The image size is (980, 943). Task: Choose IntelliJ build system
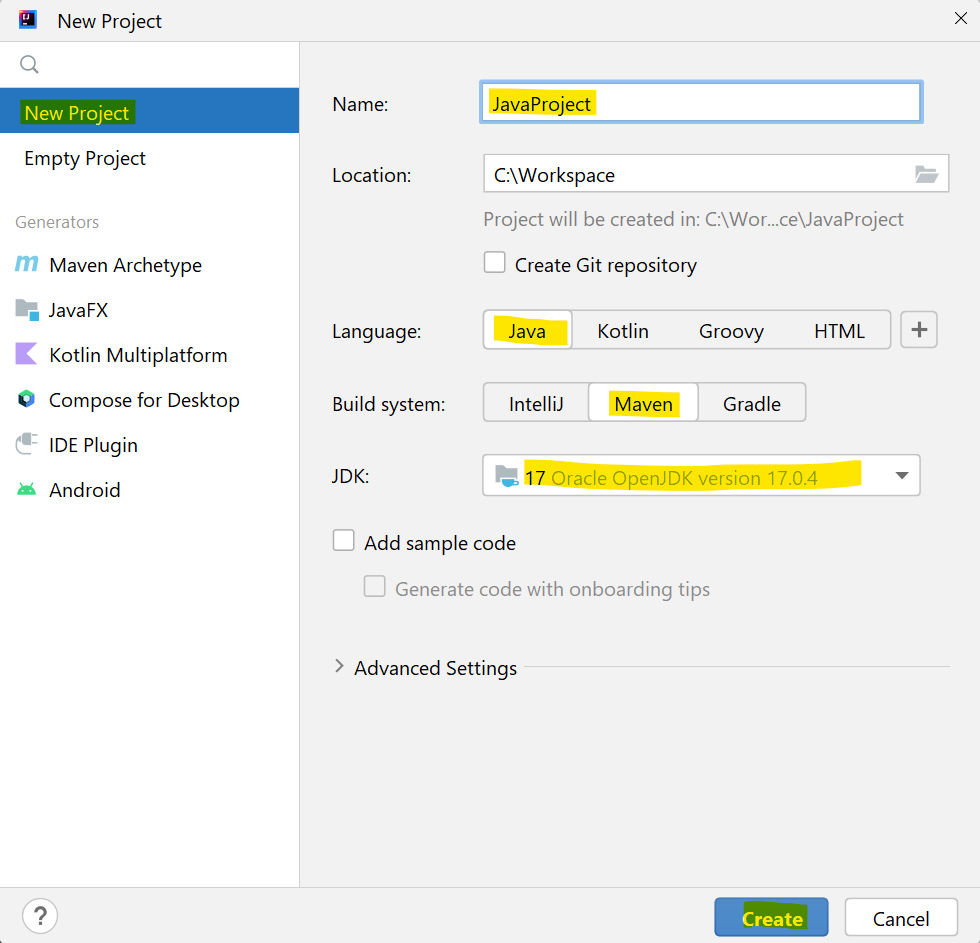pyautogui.click(x=536, y=403)
